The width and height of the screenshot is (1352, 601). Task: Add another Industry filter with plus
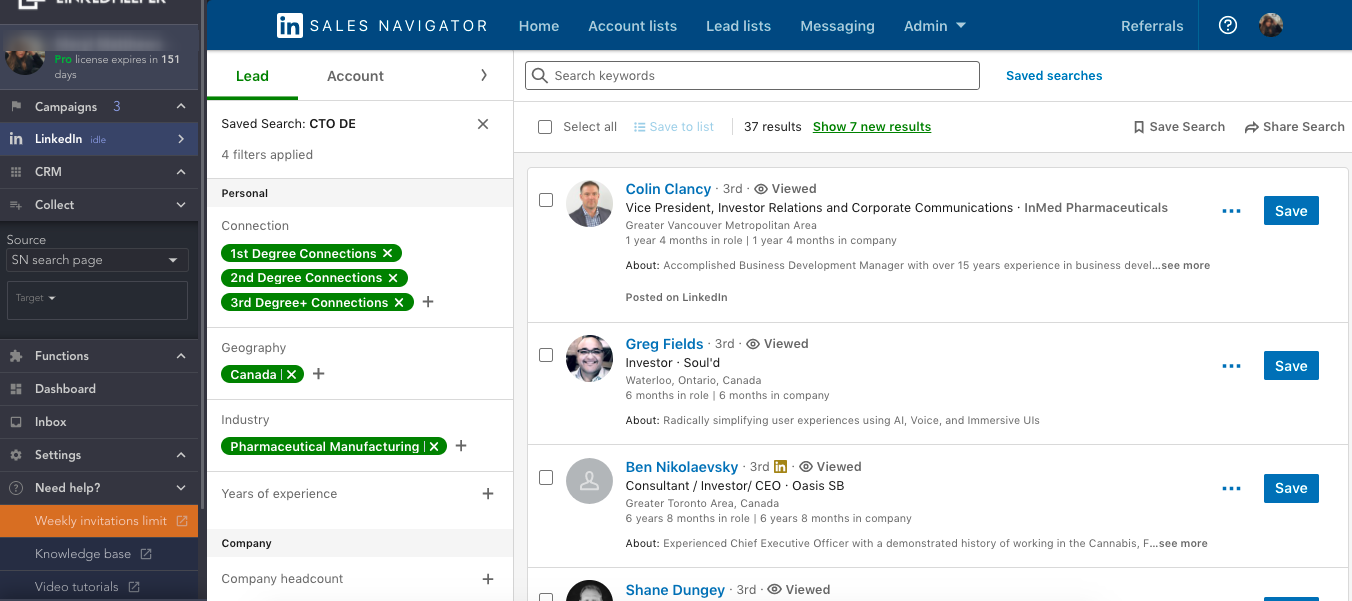461,446
